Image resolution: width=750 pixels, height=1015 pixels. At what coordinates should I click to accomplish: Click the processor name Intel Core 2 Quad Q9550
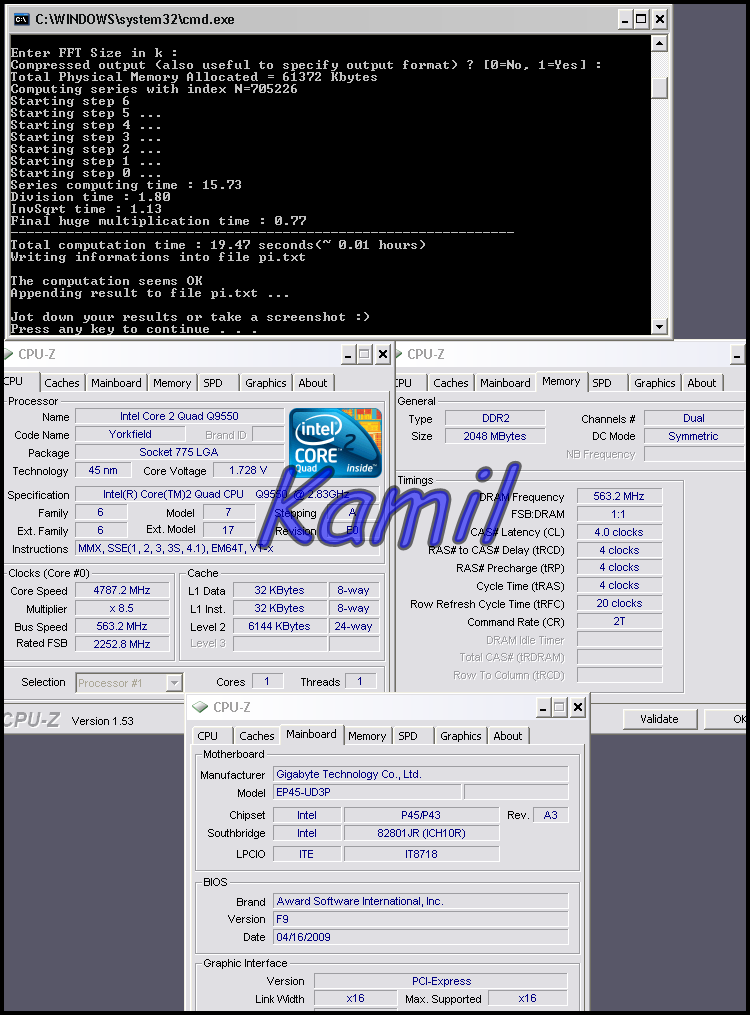tap(179, 416)
